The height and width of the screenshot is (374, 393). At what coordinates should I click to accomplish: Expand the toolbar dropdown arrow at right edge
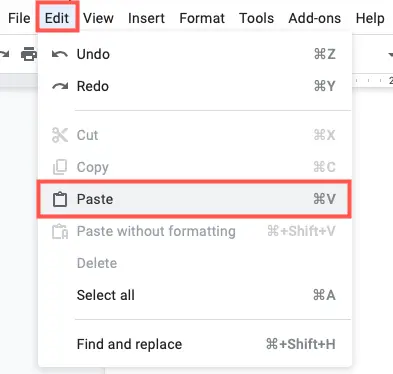(390, 54)
